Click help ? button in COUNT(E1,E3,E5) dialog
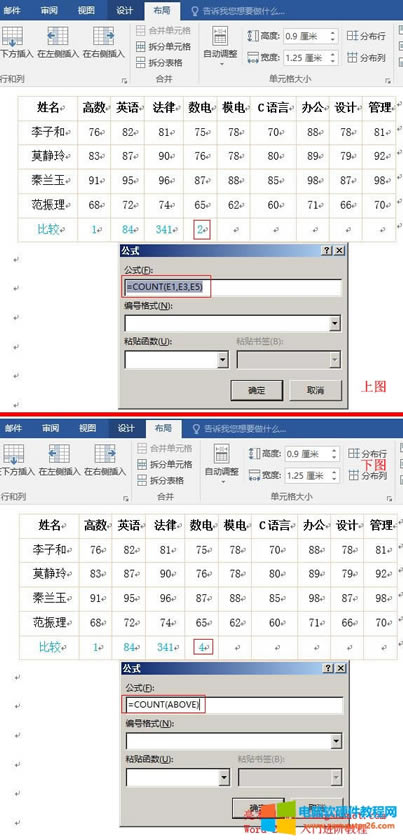Viewport: 403px width, 840px height. (x=326, y=251)
